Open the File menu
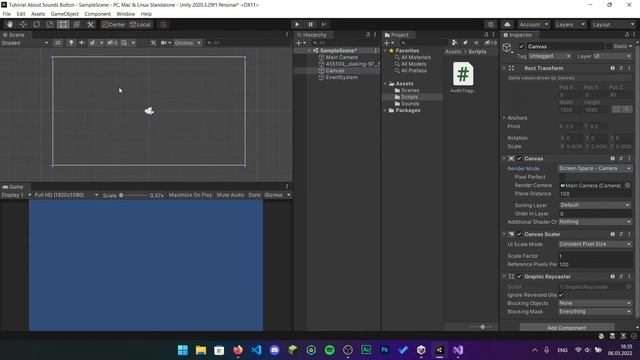The image size is (640, 360). pos(7,14)
